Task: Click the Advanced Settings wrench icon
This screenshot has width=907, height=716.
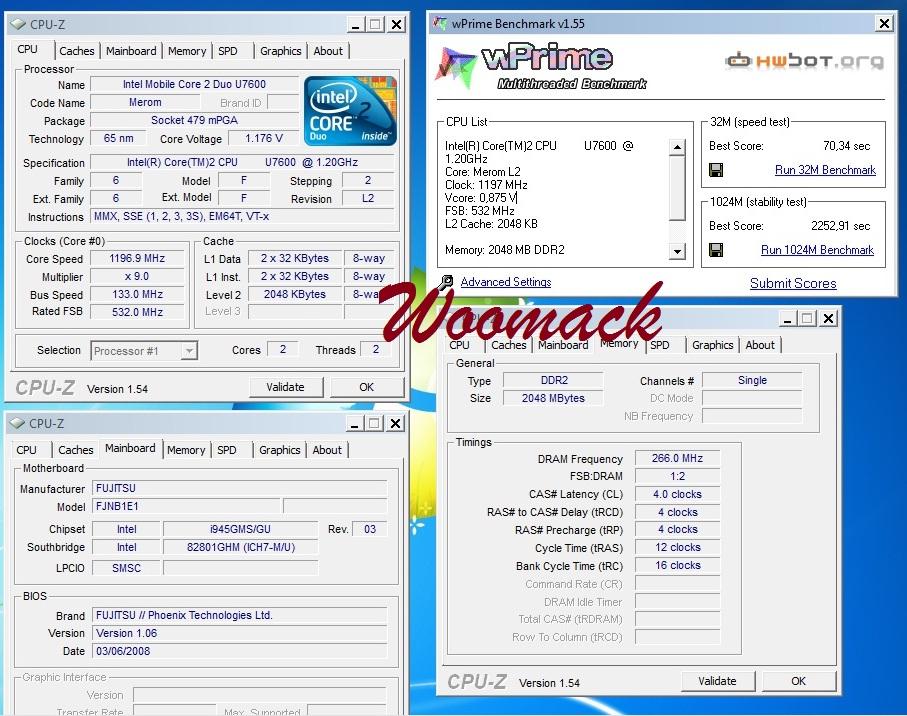Action: (446, 282)
